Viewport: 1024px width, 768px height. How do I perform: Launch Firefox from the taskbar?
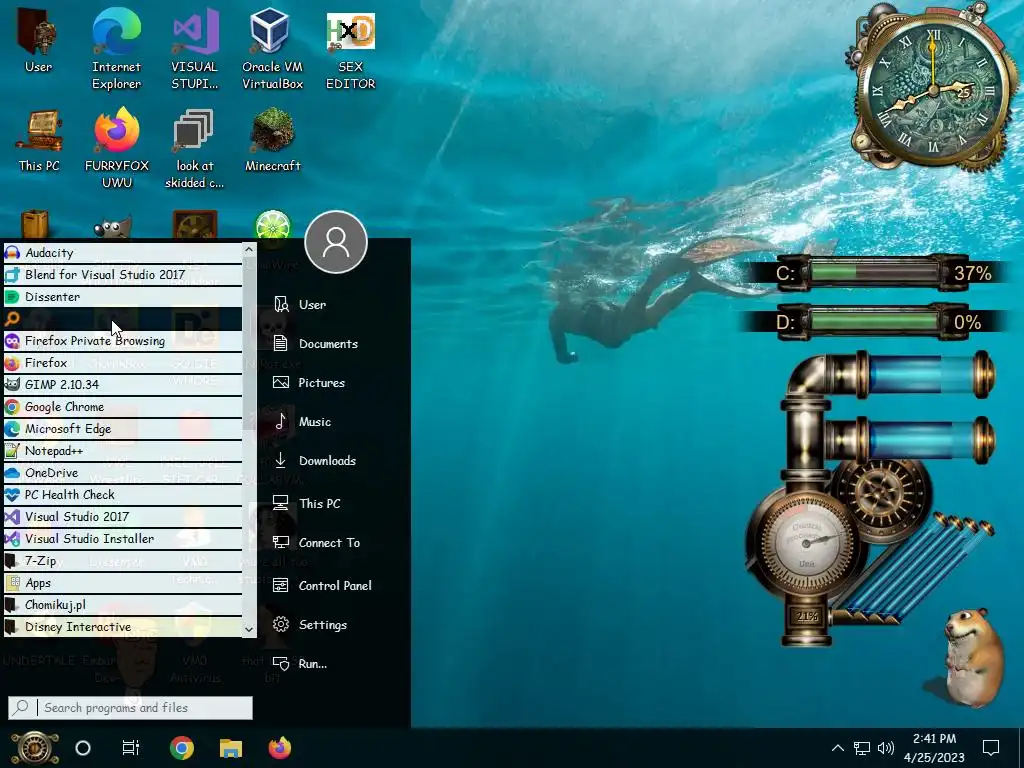point(280,748)
